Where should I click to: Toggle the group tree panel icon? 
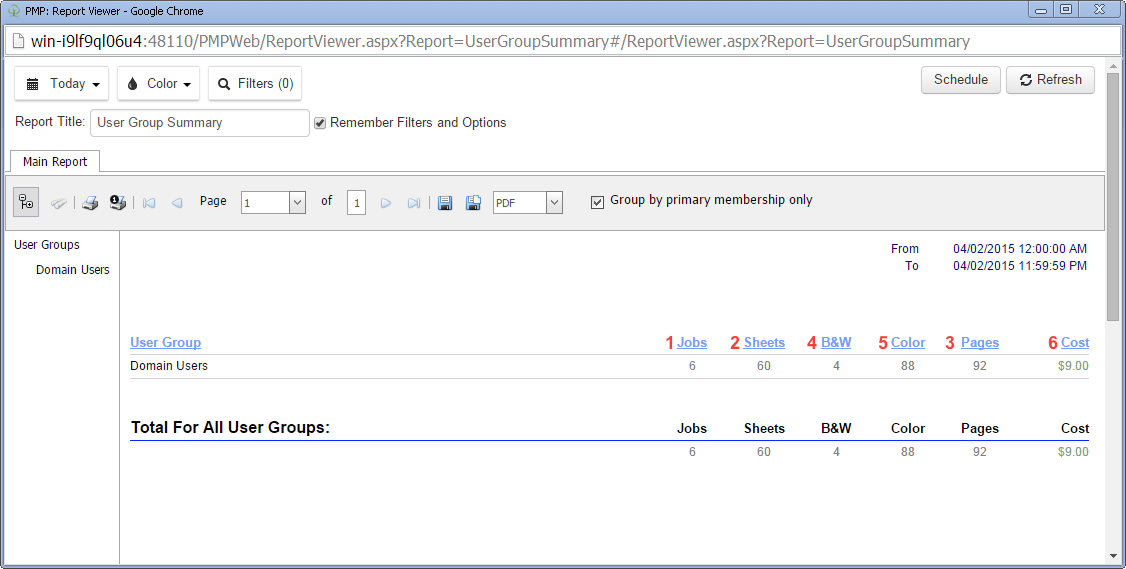coord(26,202)
